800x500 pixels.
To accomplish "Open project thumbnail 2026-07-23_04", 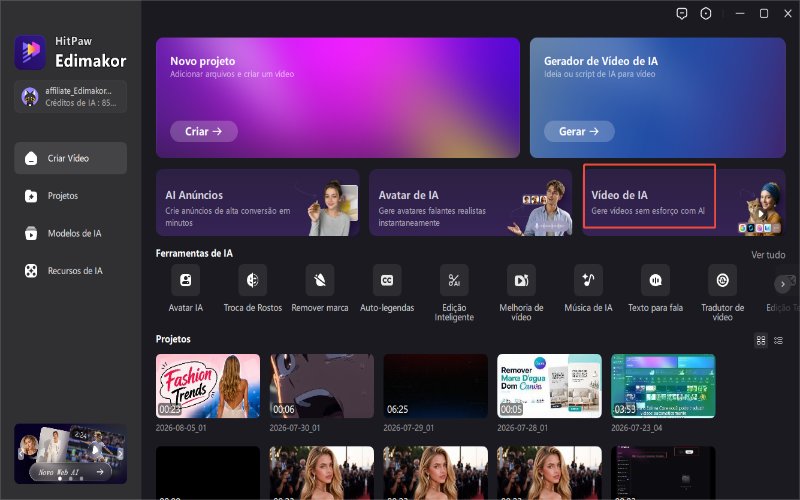I will click(663, 386).
